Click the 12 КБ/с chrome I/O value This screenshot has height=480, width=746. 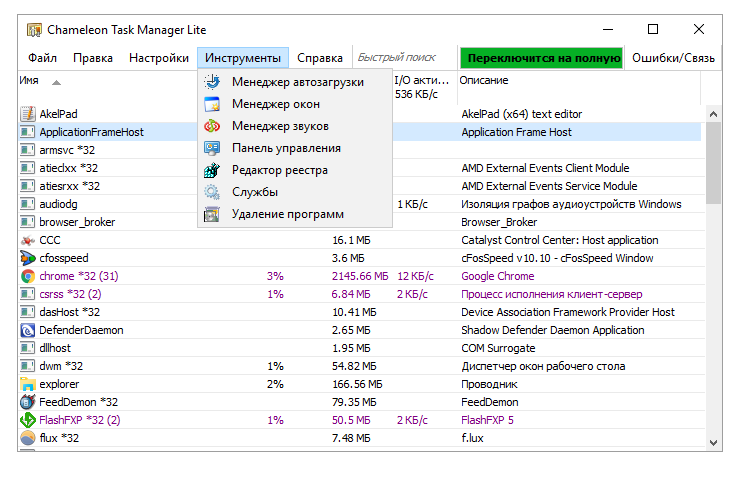coord(415,276)
